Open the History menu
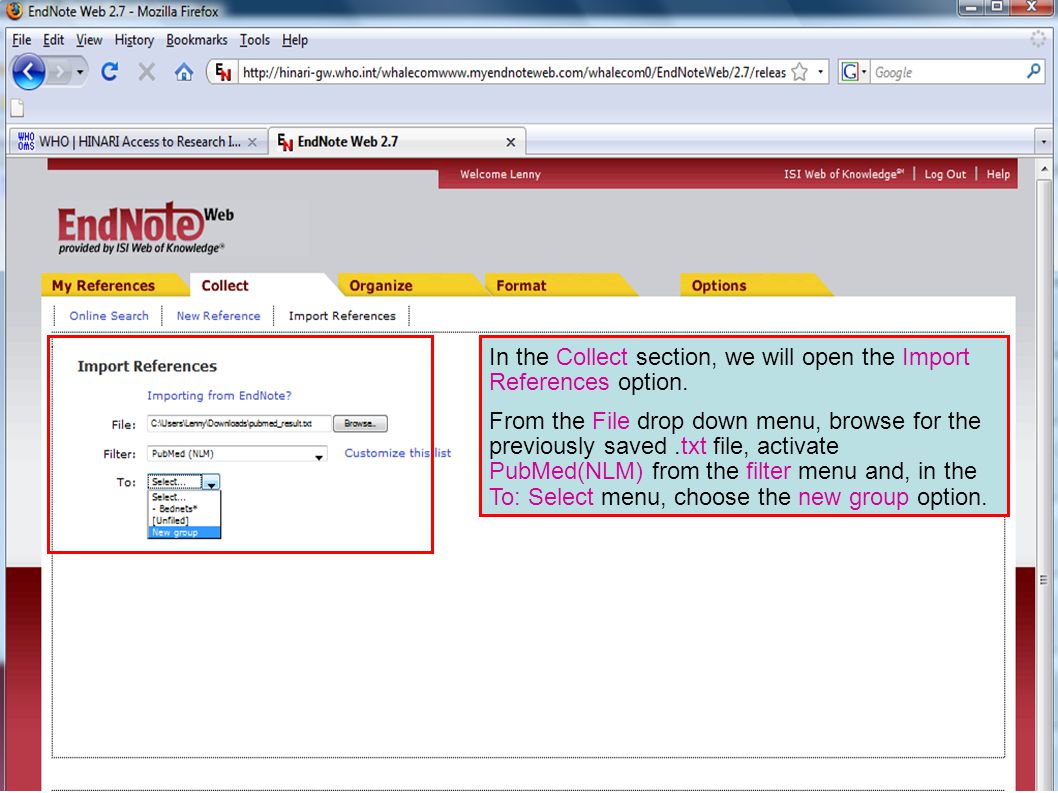The width and height of the screenshot is (1058, 793). pyautogui.click(x=134, y=40)
